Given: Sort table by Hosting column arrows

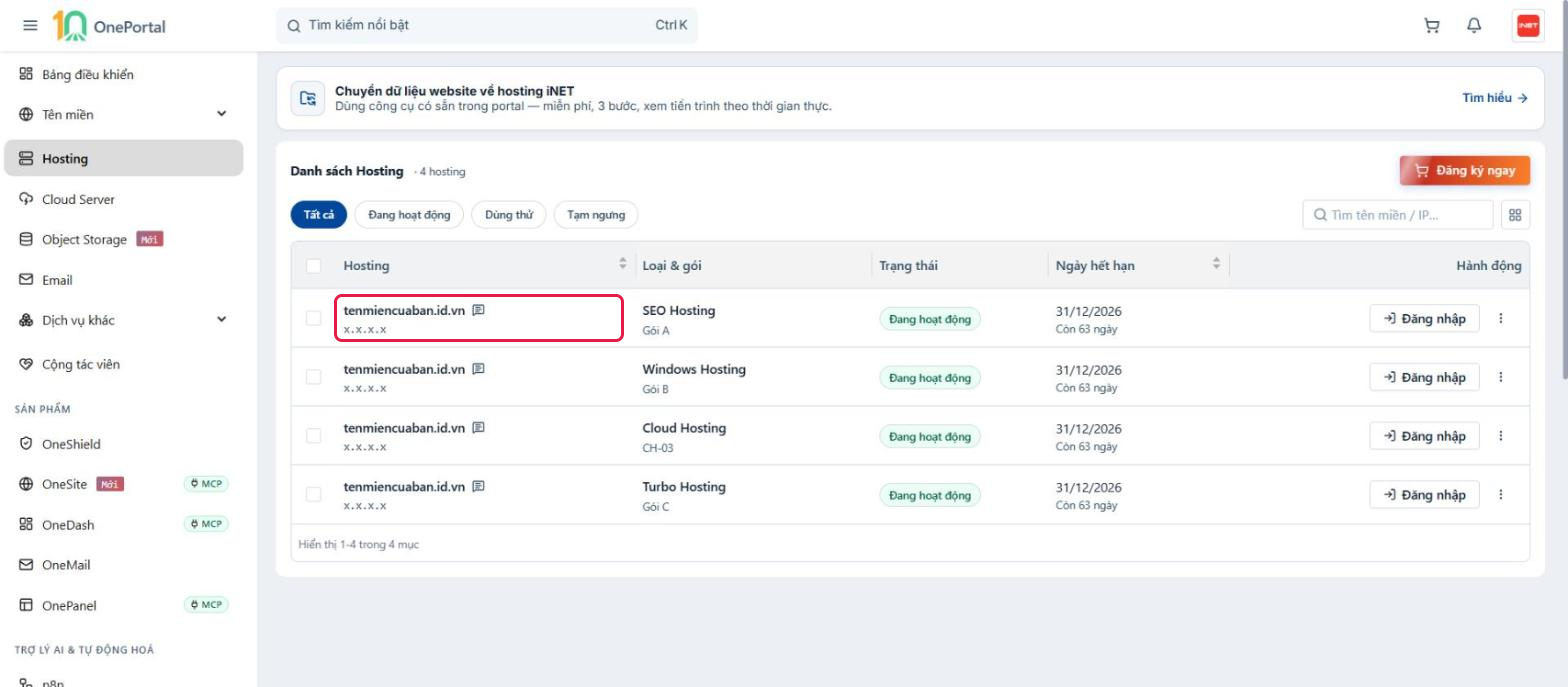Looking at the screenshot, I should (623, 264).
